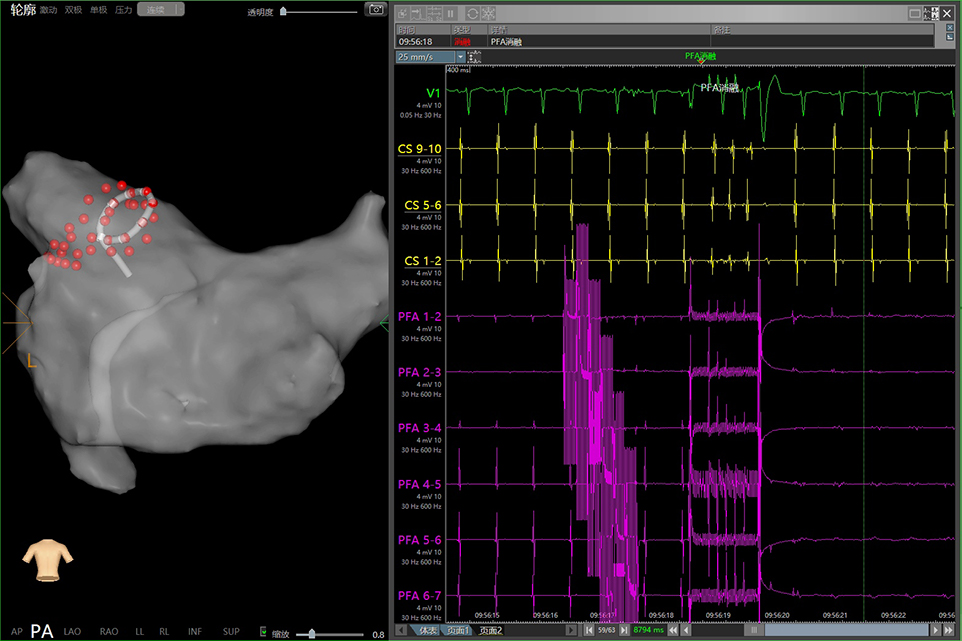Image resolution: width=962 pixels, height=641 pixels.
Task: Jump to first event with skip-back icon
Action: [588, 630]
